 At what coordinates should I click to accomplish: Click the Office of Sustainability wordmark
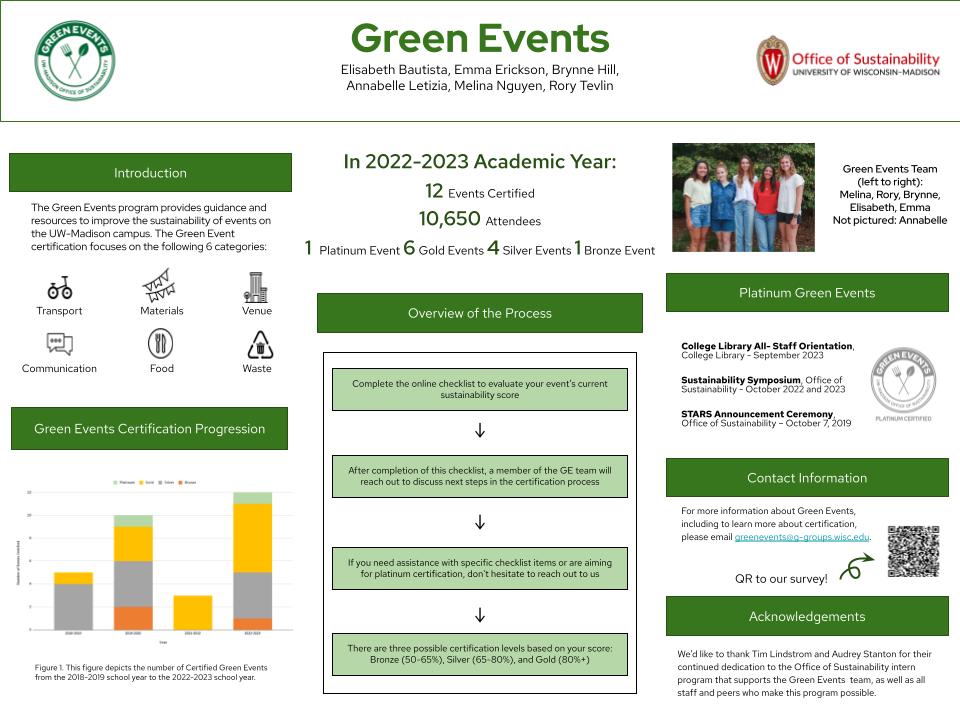coord(866,64)
